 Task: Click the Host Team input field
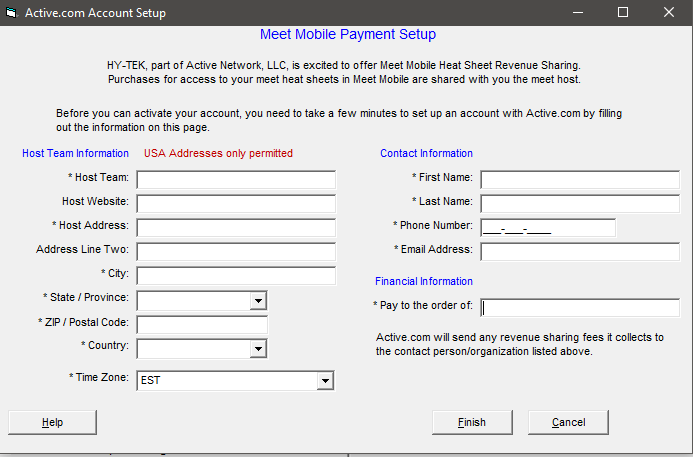(x=236, y=180)
